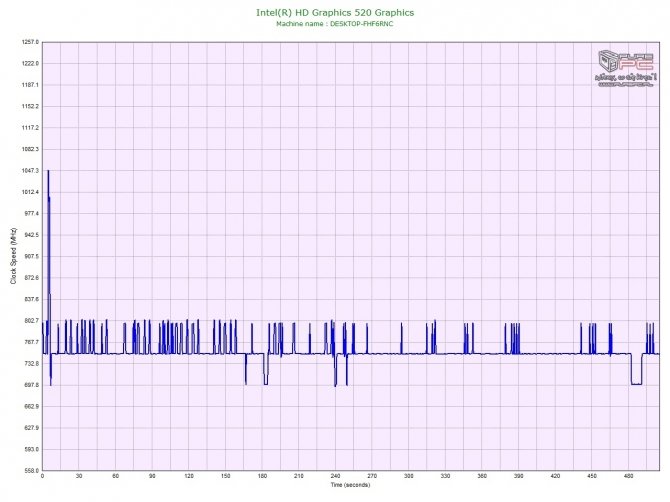Click the 180 seconds tick label
The image size is (670, 502).
262,476
